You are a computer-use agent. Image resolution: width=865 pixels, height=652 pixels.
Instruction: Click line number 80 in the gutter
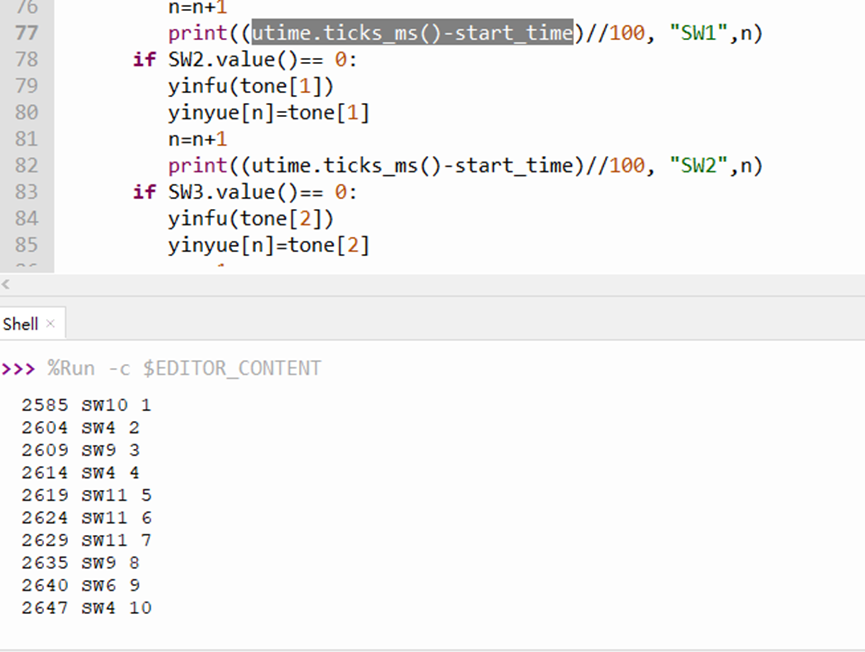(27, 112)
